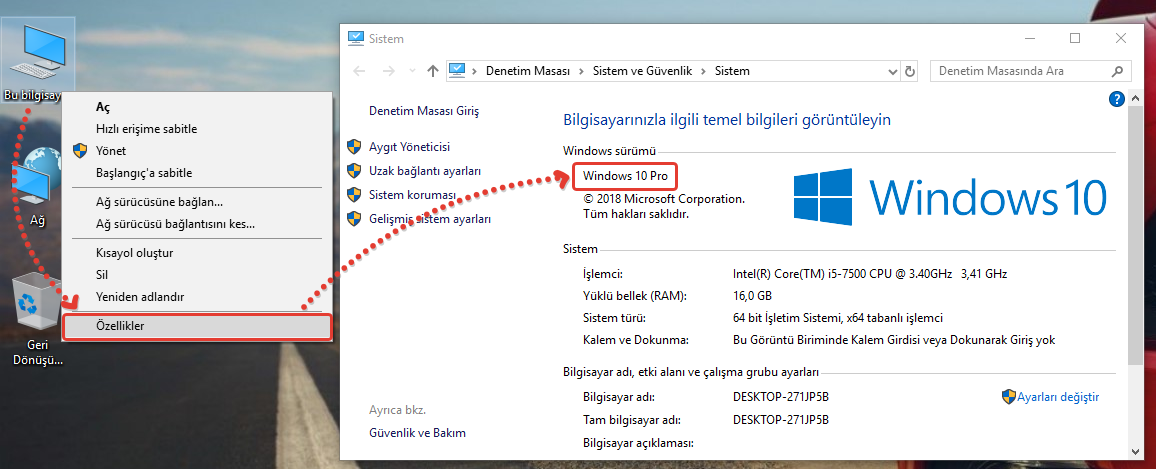Click Kısayol oluştur menu entry
Screen dimensions: 1156x469
[135, 253]
